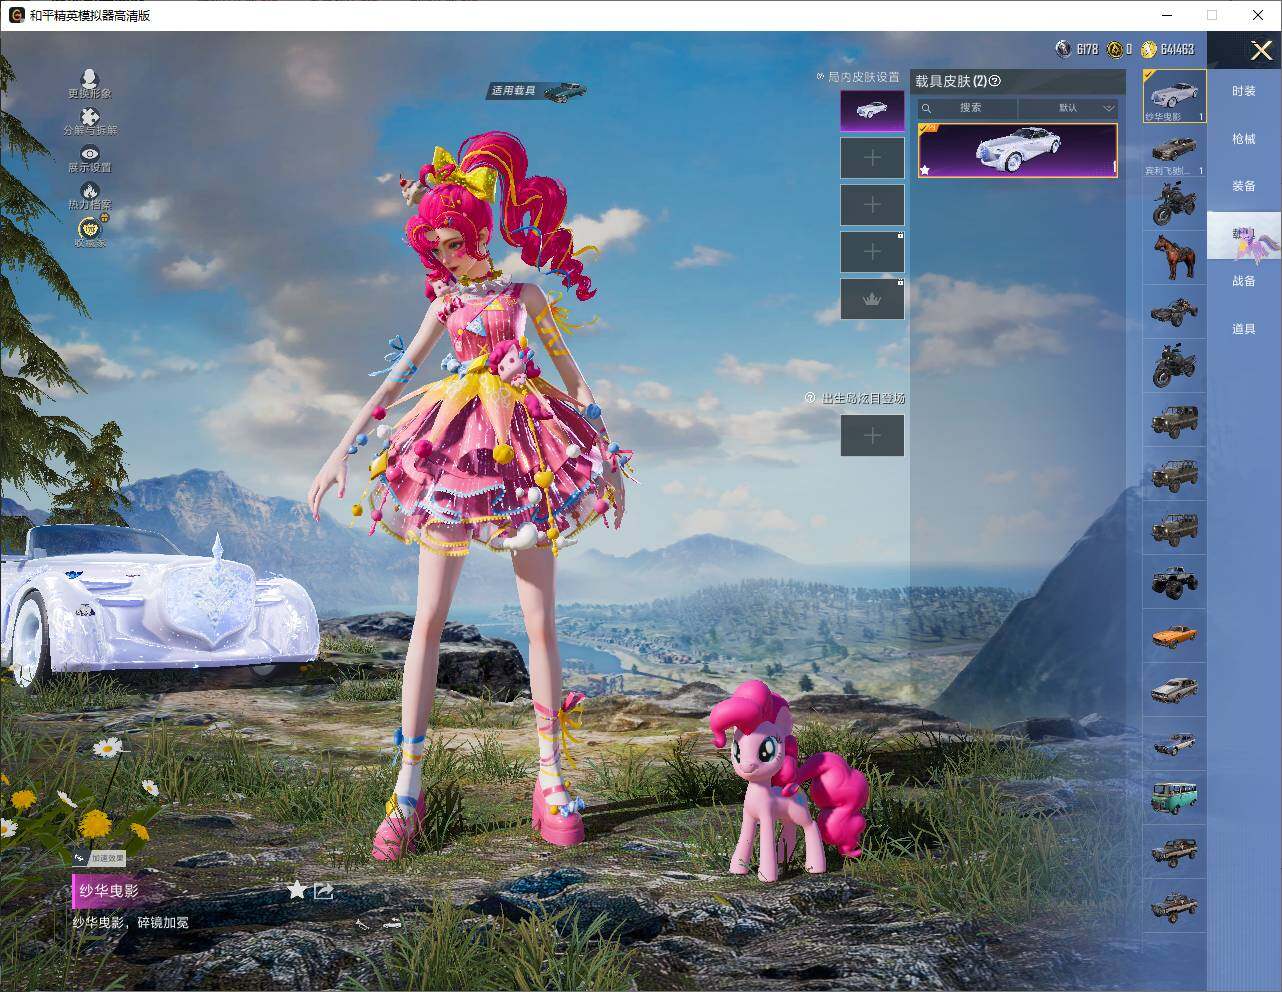
Task: Switch to the 装备 tab
Action: [1244, 186]
